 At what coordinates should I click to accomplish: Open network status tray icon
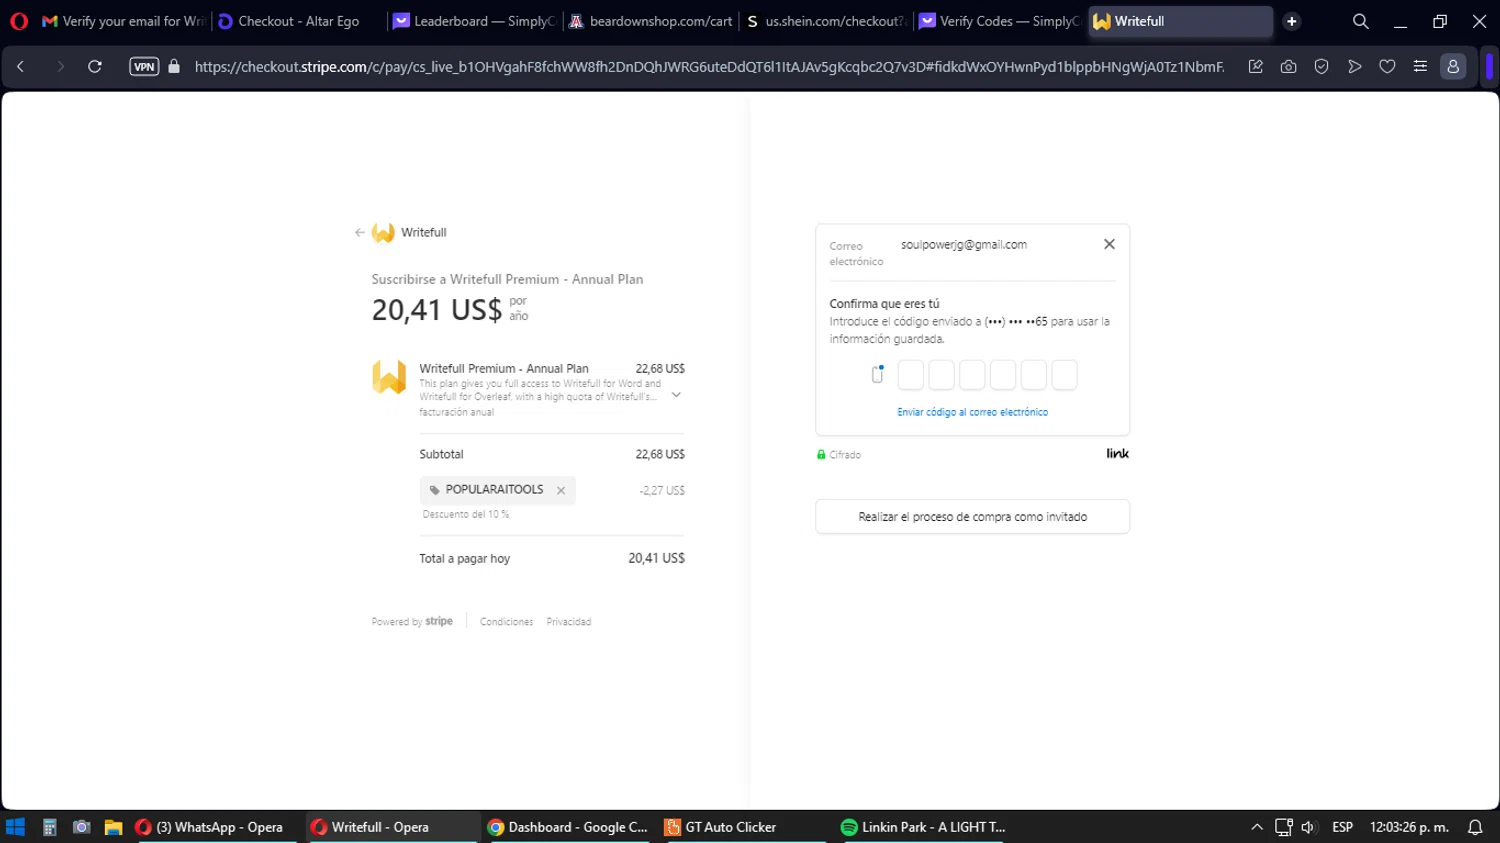[x=1284, y=827]
